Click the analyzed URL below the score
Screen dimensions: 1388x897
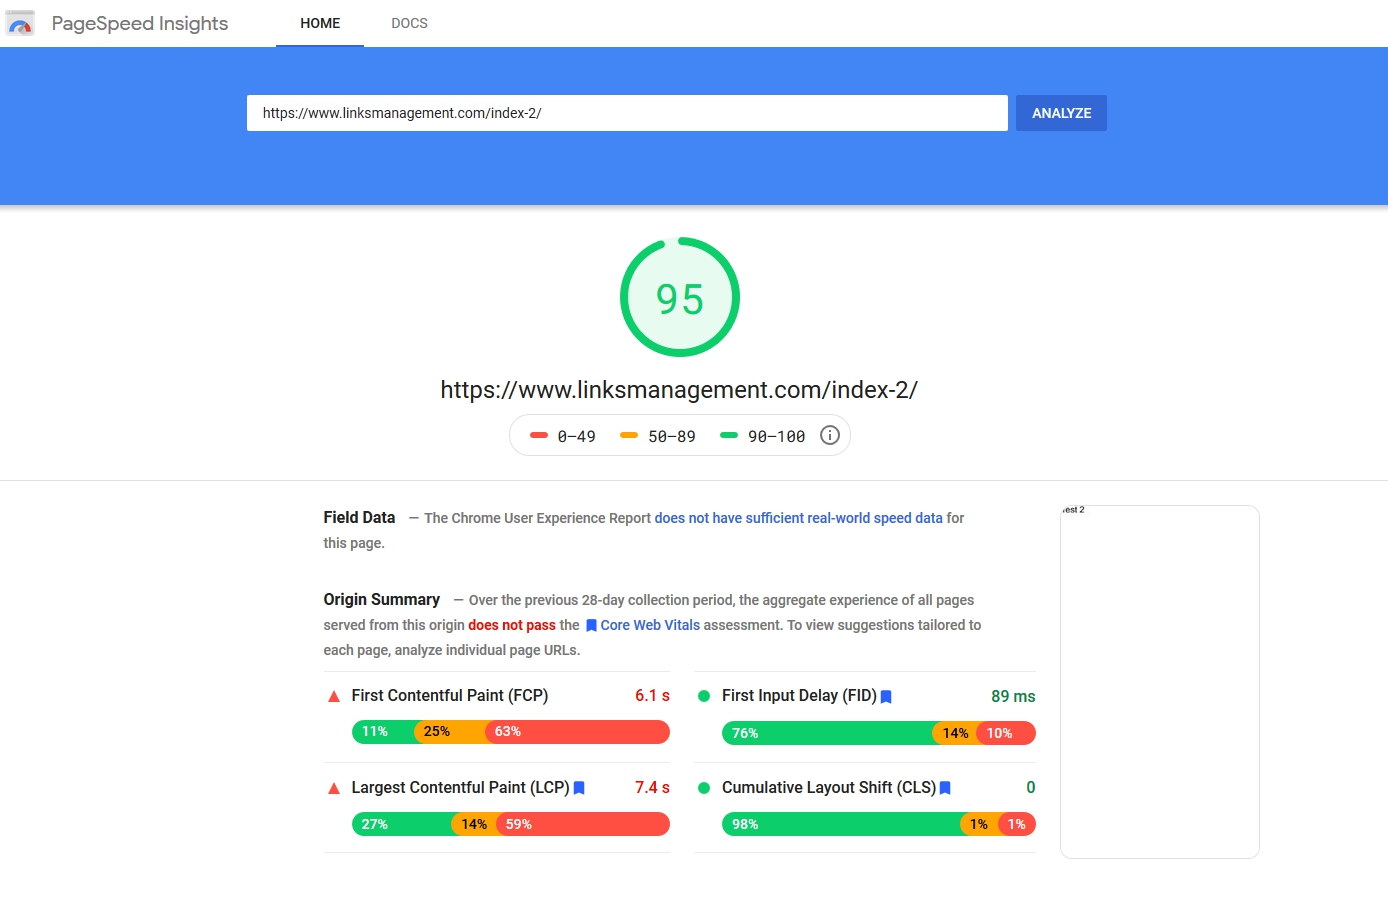tap(679, 390)
